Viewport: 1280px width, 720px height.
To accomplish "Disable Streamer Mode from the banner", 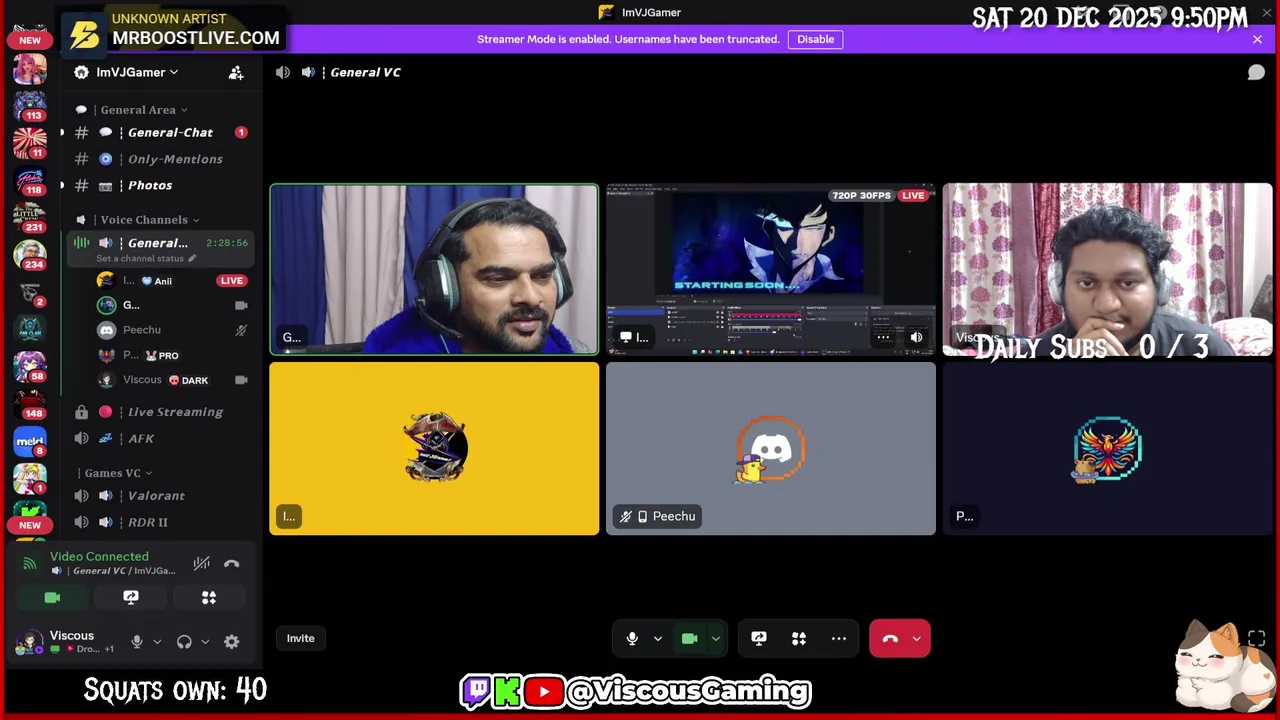I will (815, 39).
